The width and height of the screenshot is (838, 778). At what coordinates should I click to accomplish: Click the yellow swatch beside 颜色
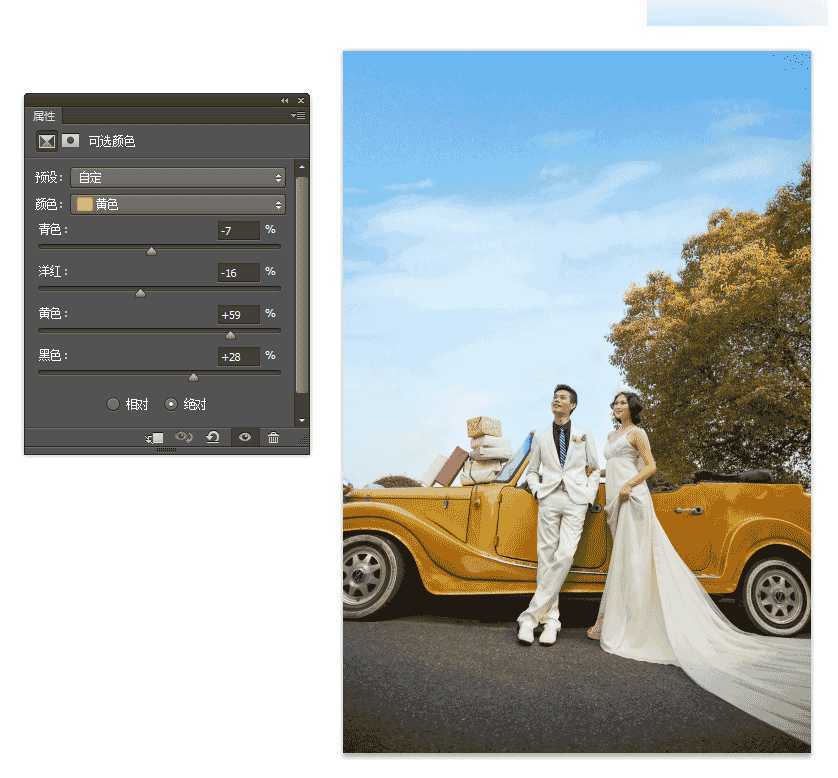(x=84, y=204)
